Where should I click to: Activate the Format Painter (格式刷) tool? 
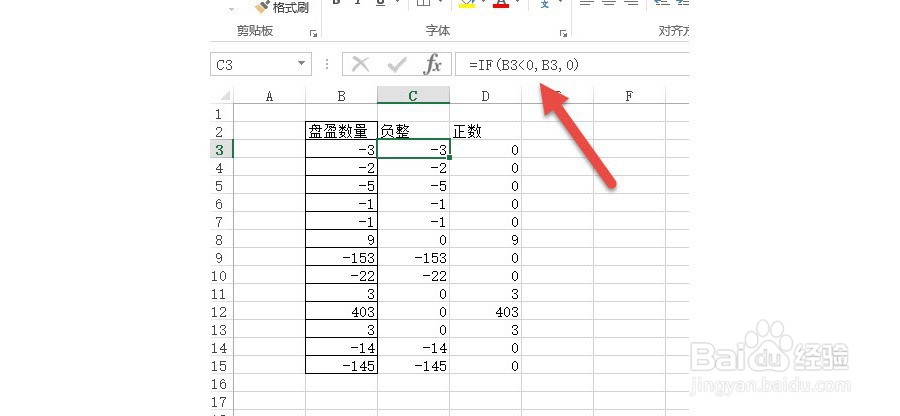[282, 7]
